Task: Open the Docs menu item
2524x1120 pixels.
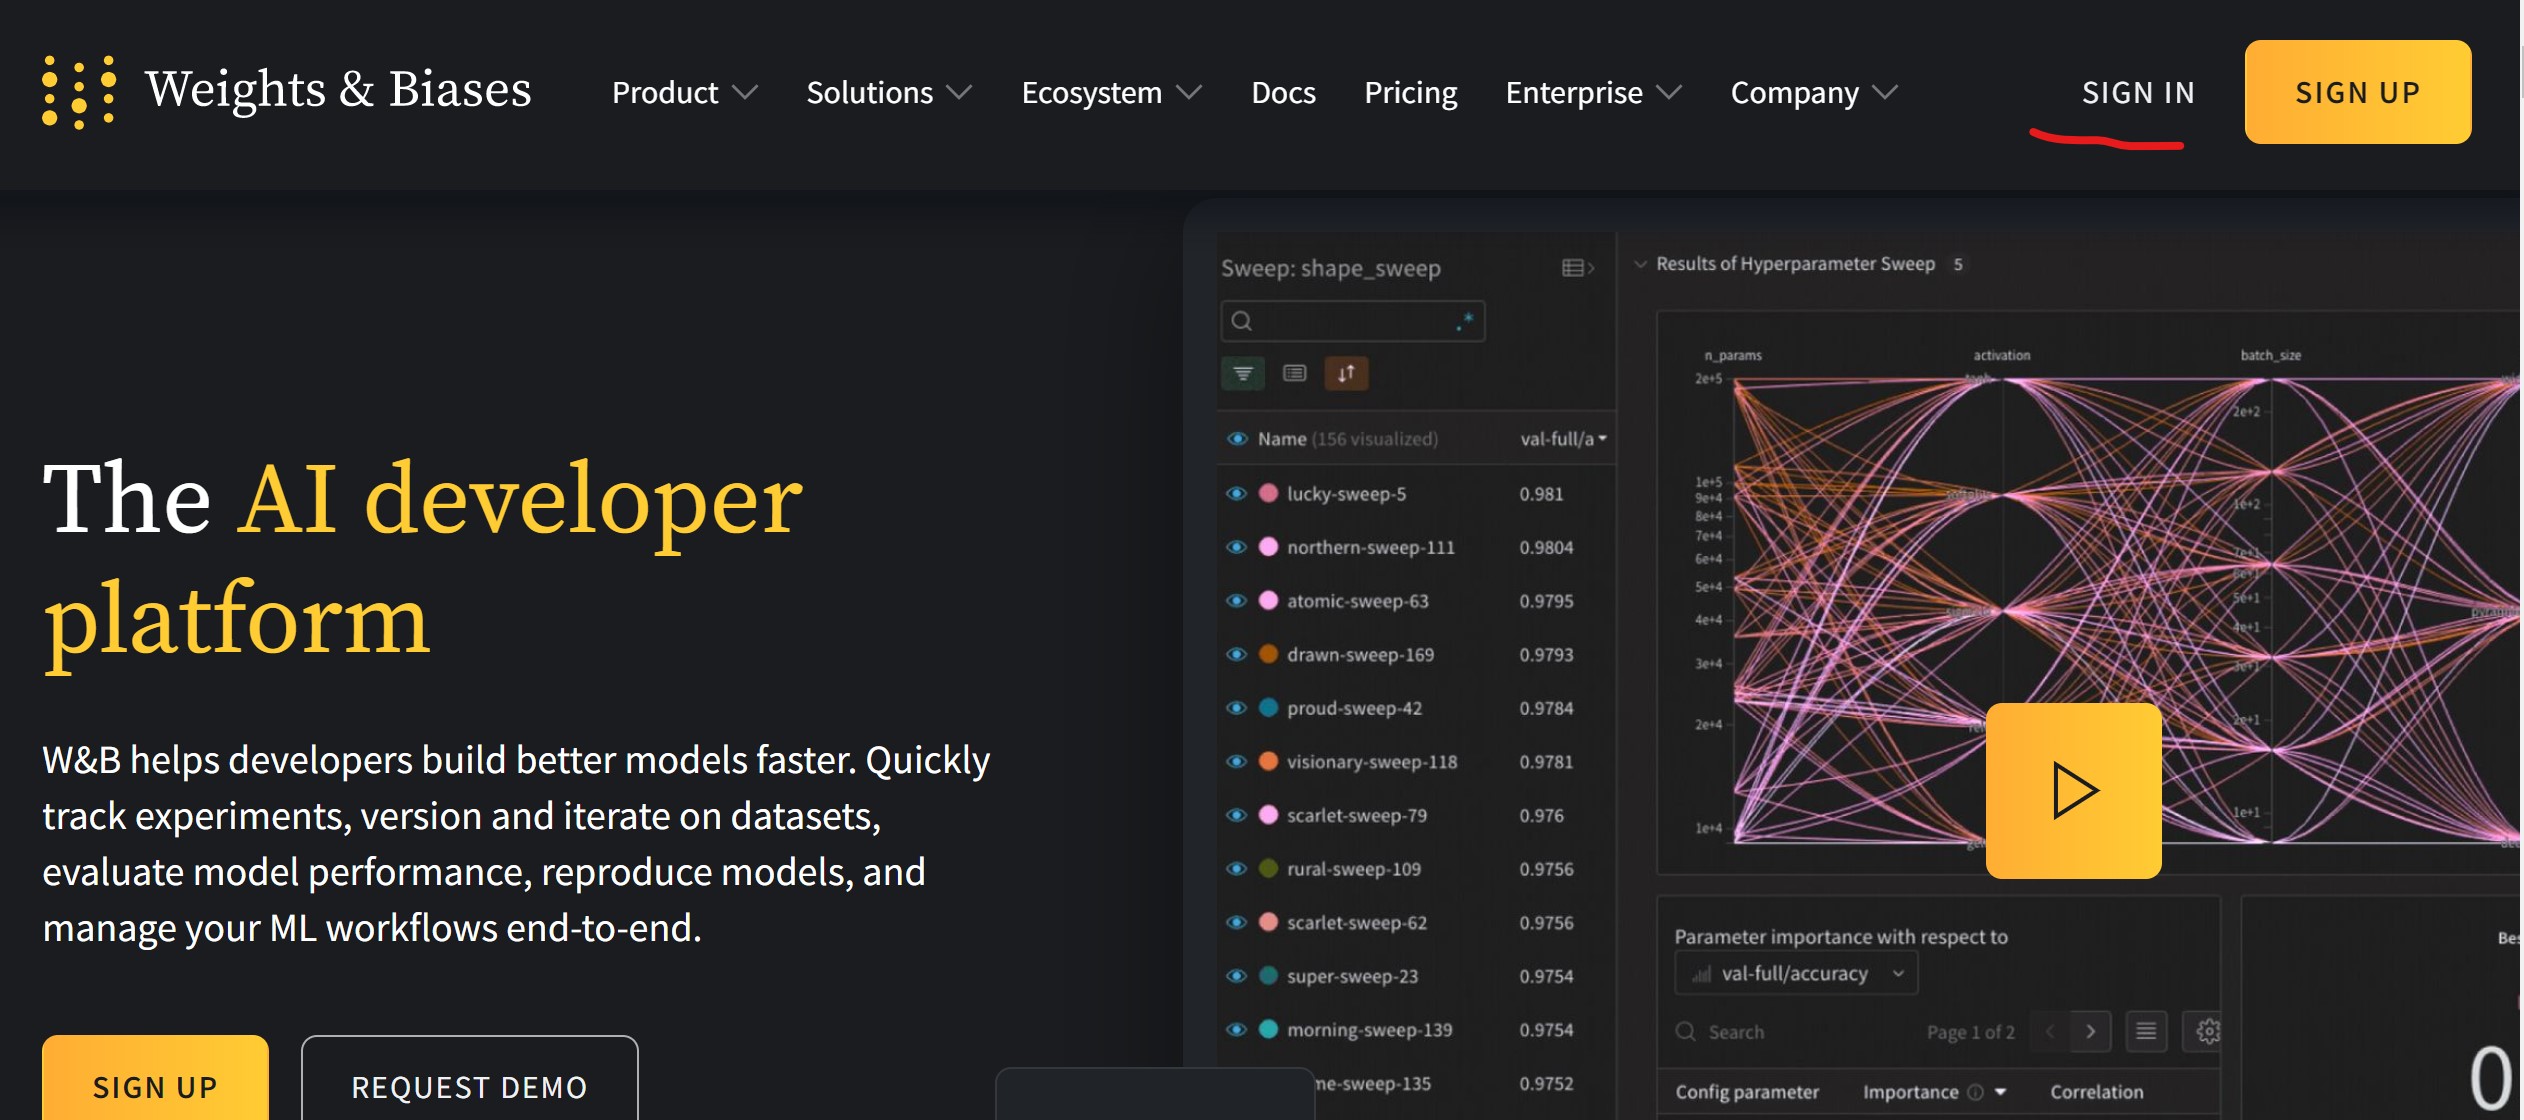Action: 1283,90
